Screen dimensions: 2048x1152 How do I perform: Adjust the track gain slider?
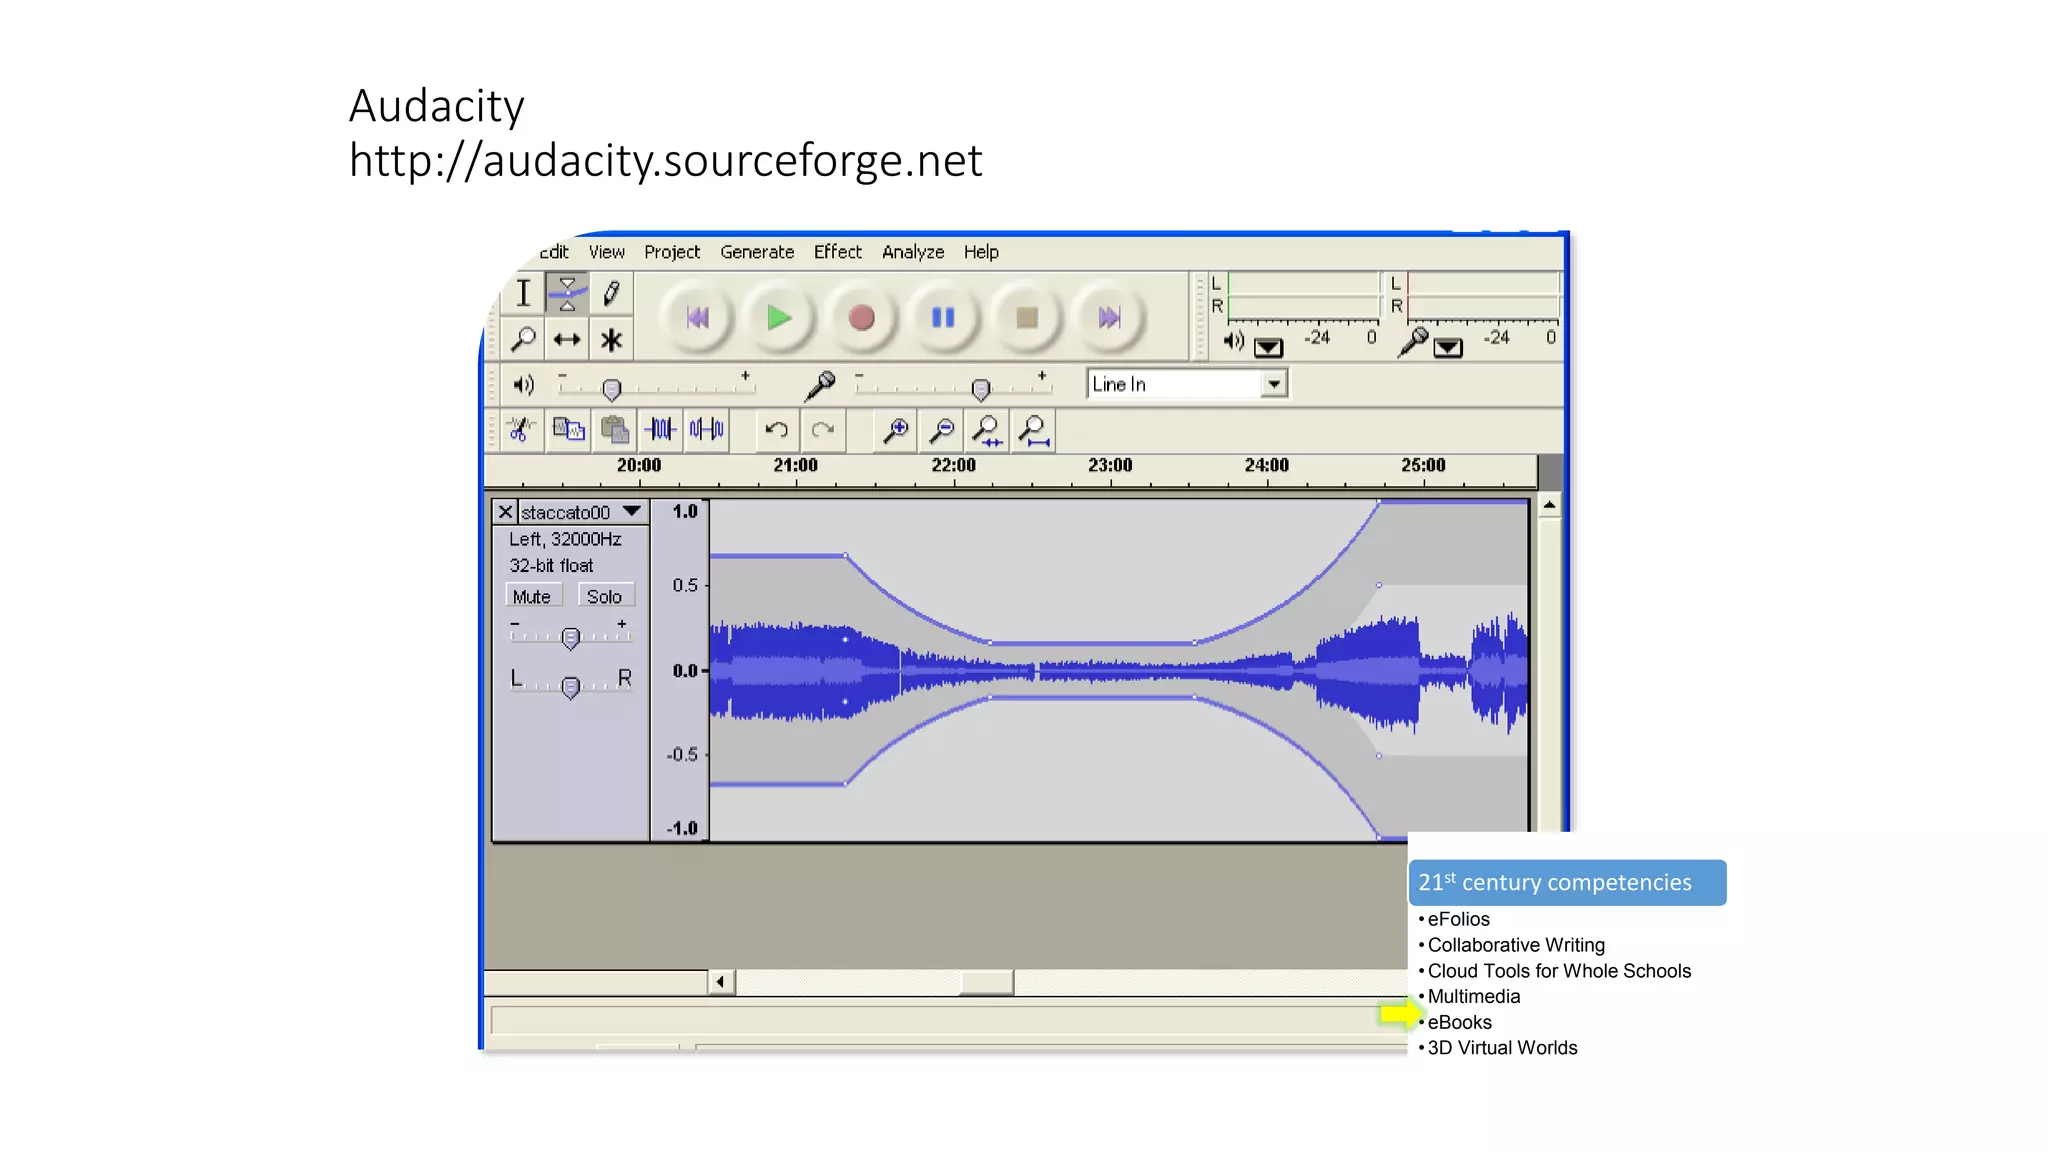(570, 637)
